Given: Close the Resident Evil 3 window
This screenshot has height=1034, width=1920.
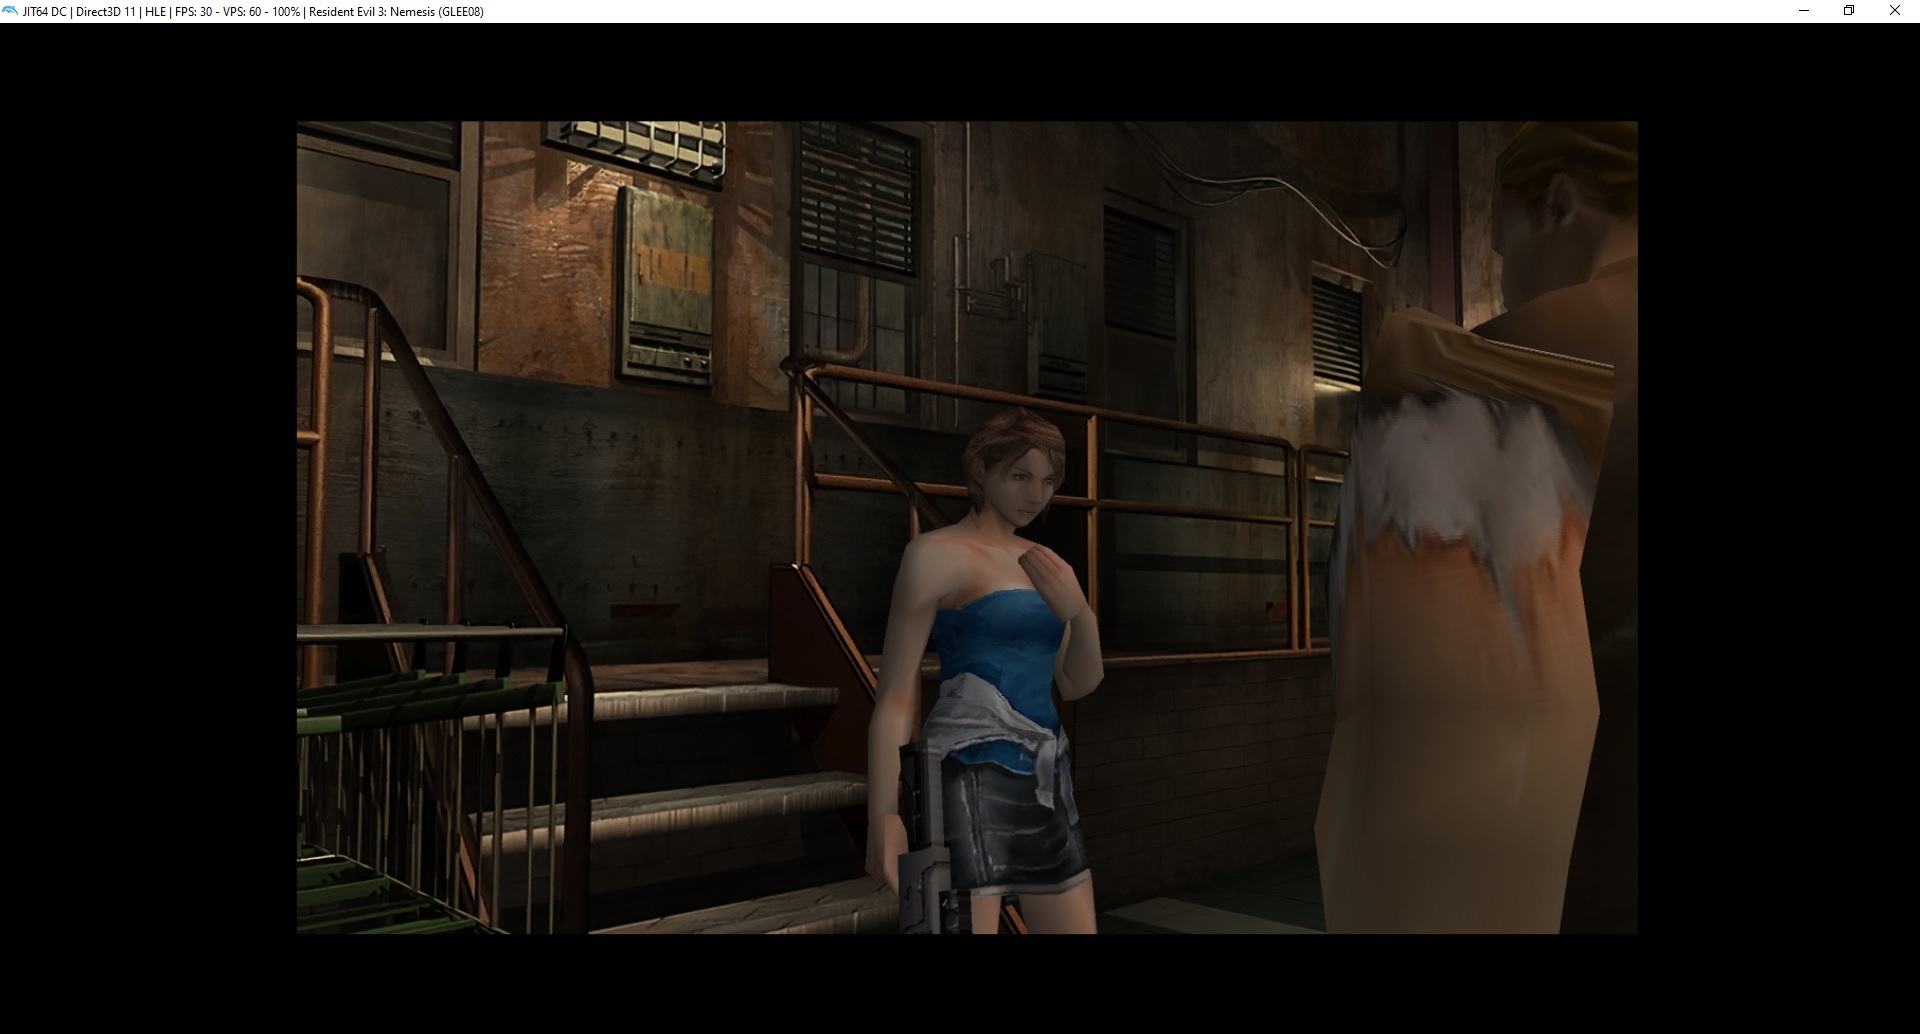Looking at the screenshot, I should click(x=1894, y=11).
